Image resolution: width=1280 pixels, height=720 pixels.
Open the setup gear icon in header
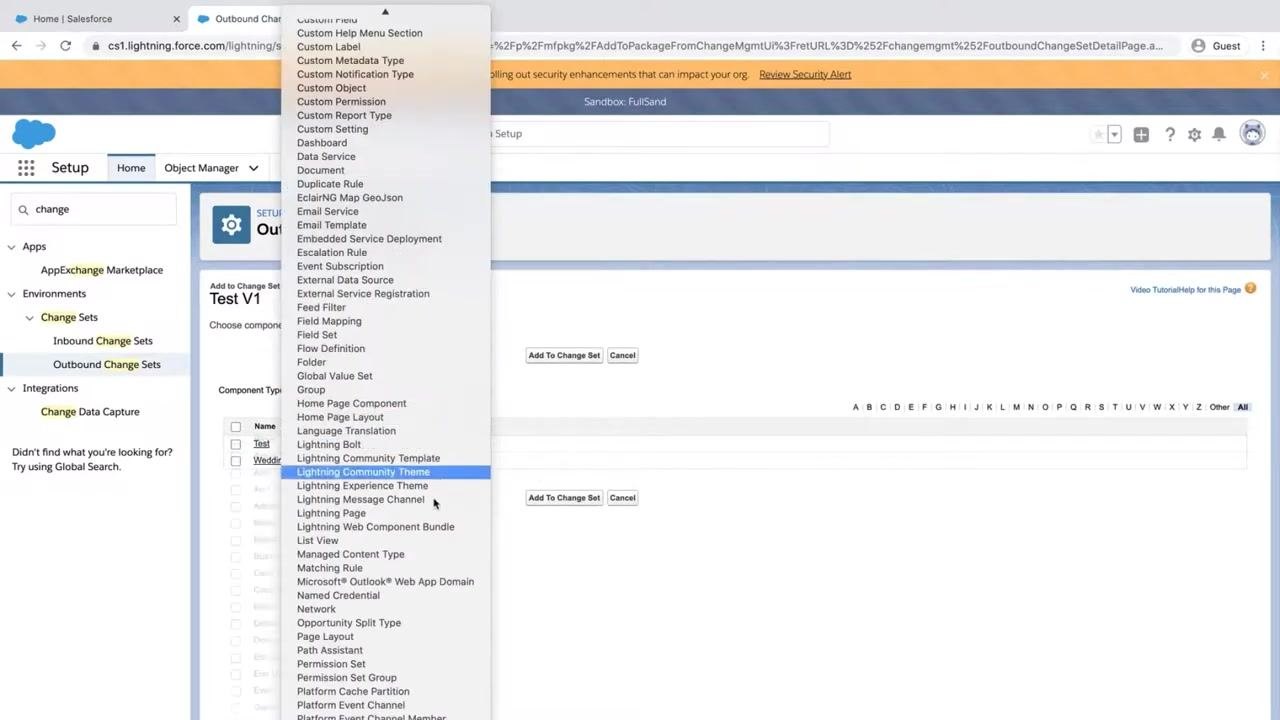1194,134
